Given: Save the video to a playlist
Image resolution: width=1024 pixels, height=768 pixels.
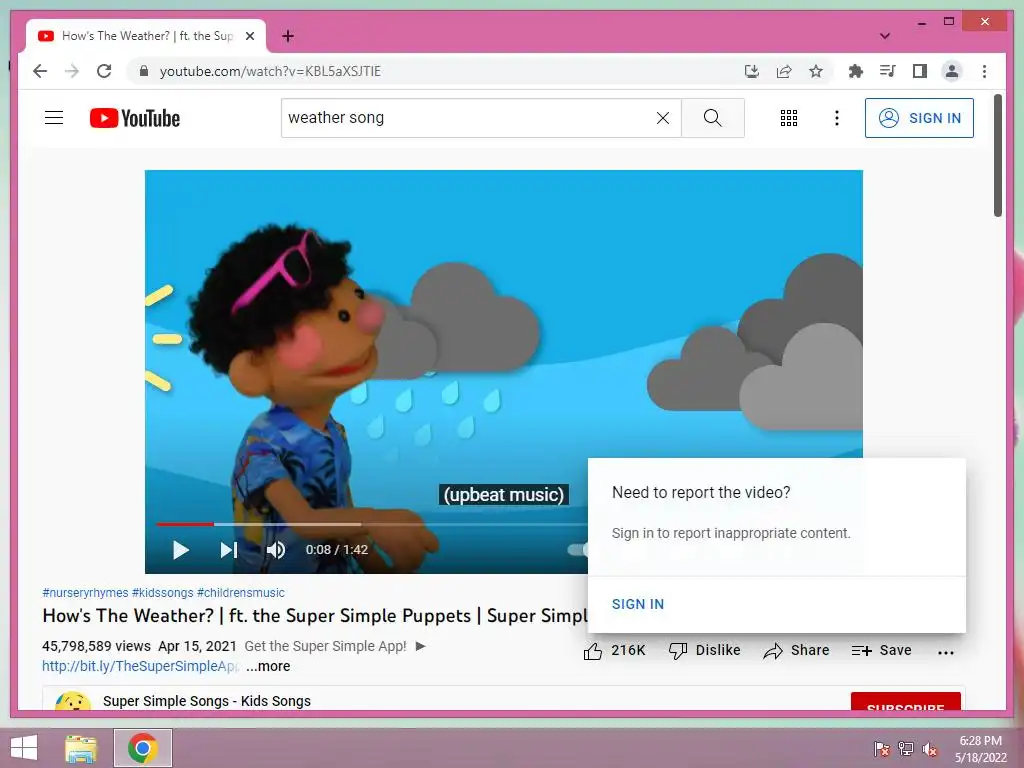Looking at the screenshot, I should tap(881, 650).
